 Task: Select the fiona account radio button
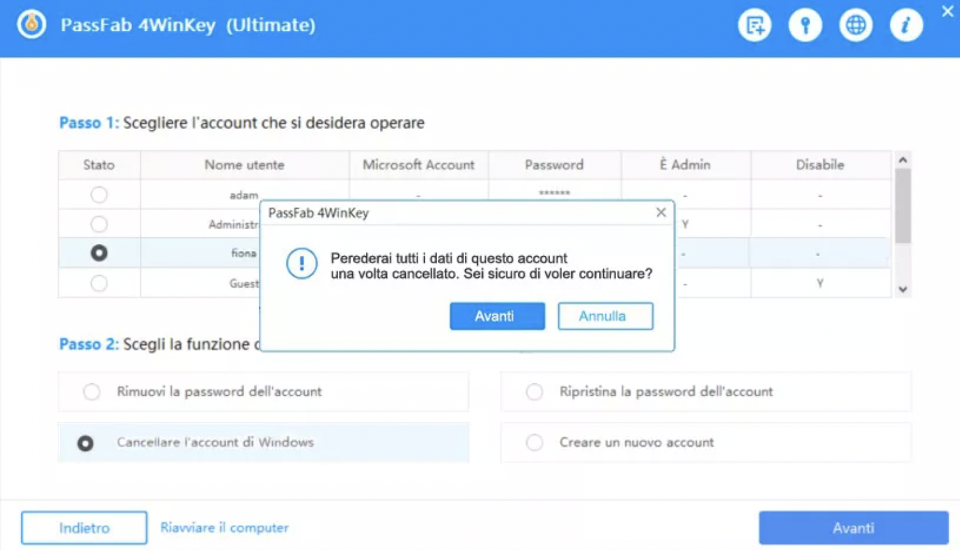coord(99,253)
